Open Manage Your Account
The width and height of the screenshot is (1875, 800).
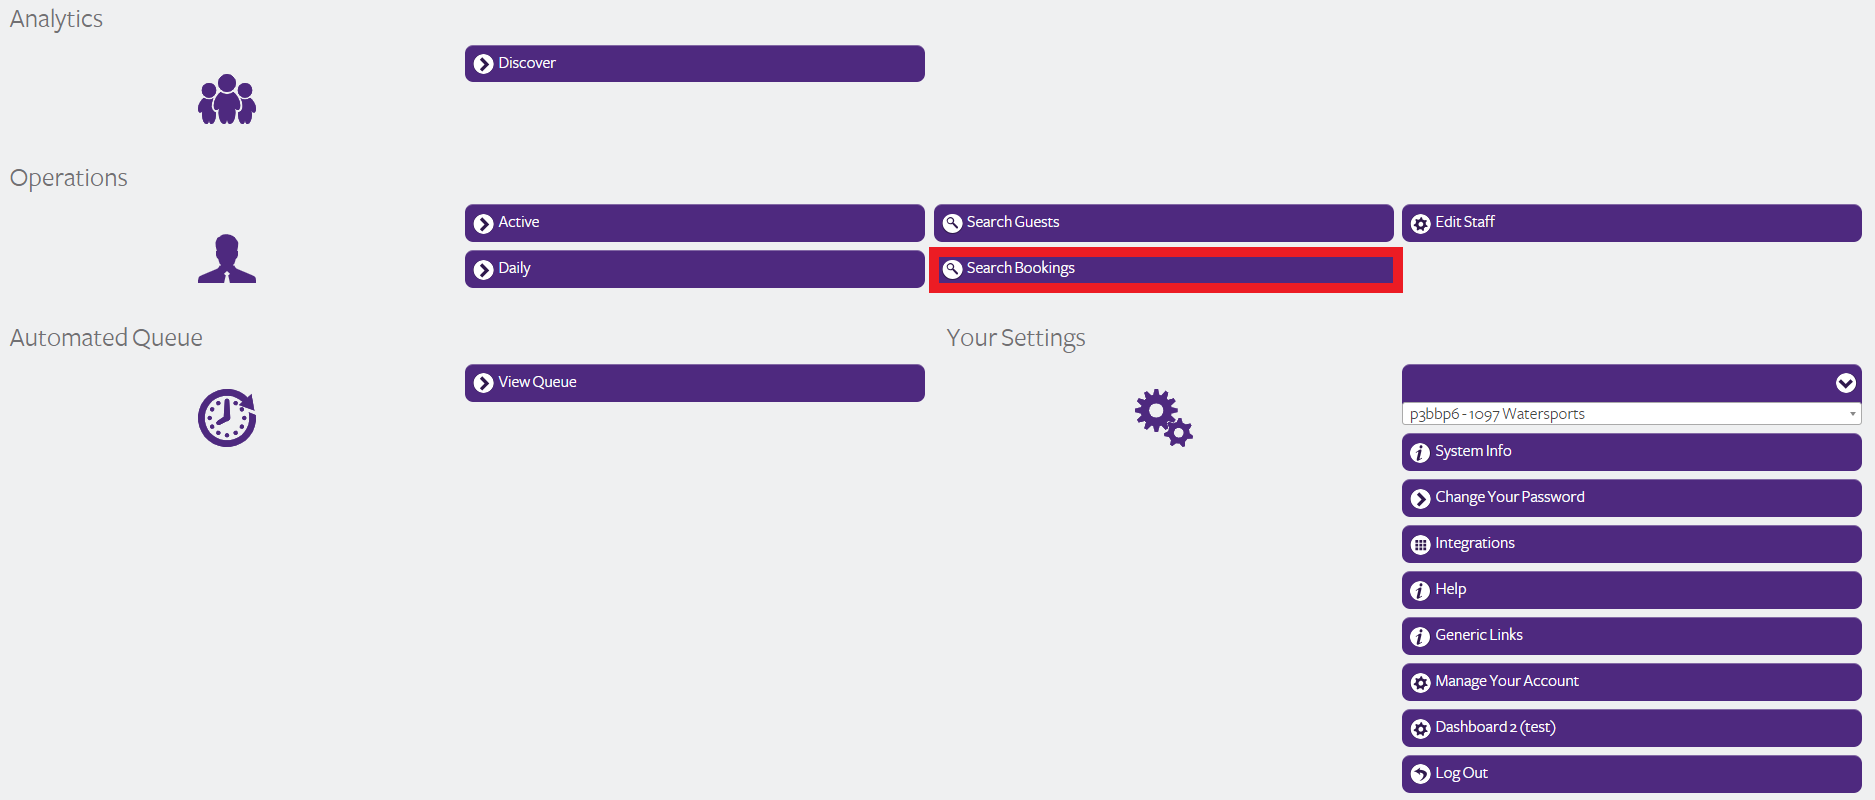pos(1631,682)
